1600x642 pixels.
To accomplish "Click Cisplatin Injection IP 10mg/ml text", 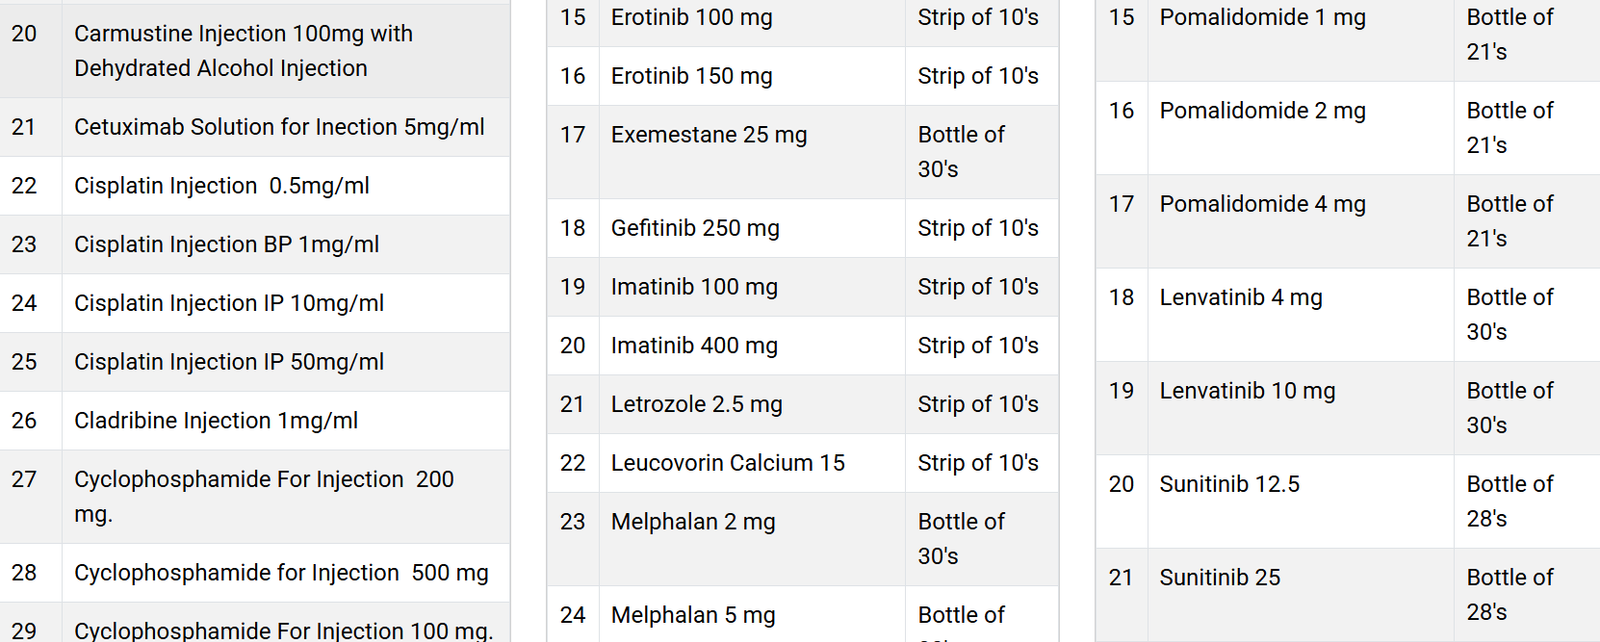I will point(229,303).
